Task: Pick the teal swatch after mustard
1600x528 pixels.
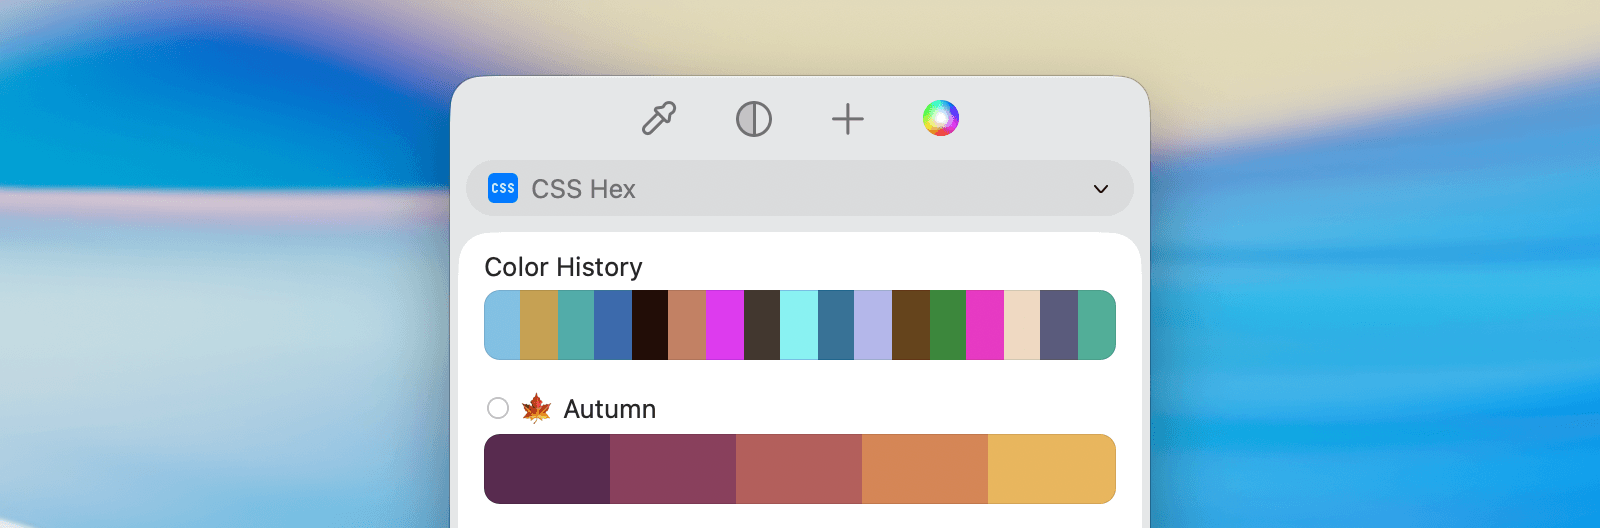Action: point(576,325)
